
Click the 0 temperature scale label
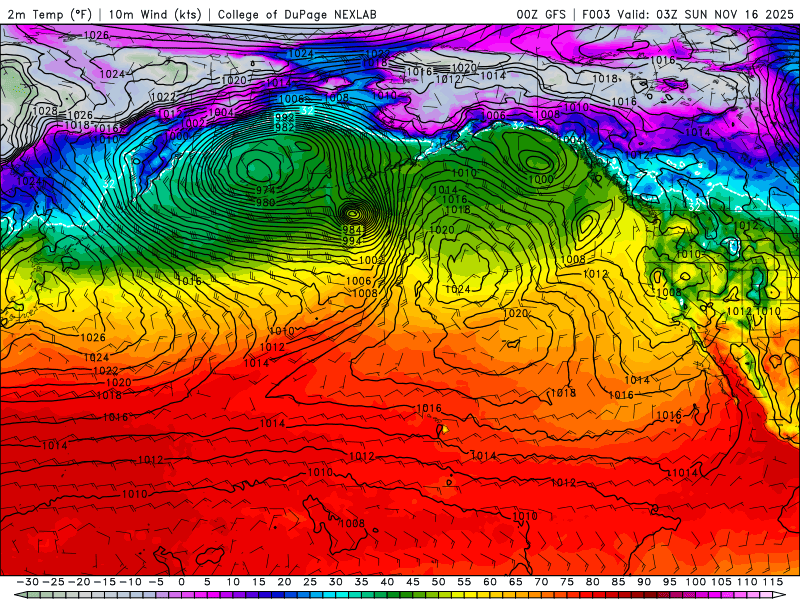[x=182, y=582]
